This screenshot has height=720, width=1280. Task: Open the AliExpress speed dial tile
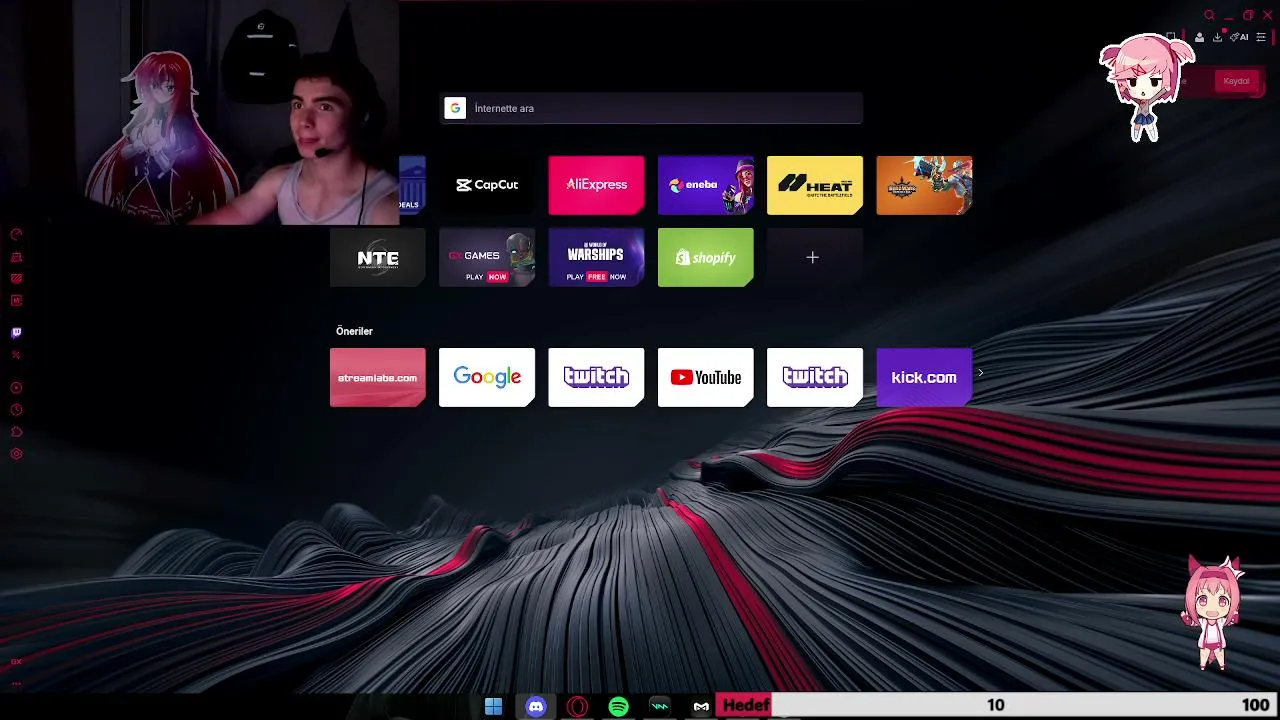click(x=596, y=185)
